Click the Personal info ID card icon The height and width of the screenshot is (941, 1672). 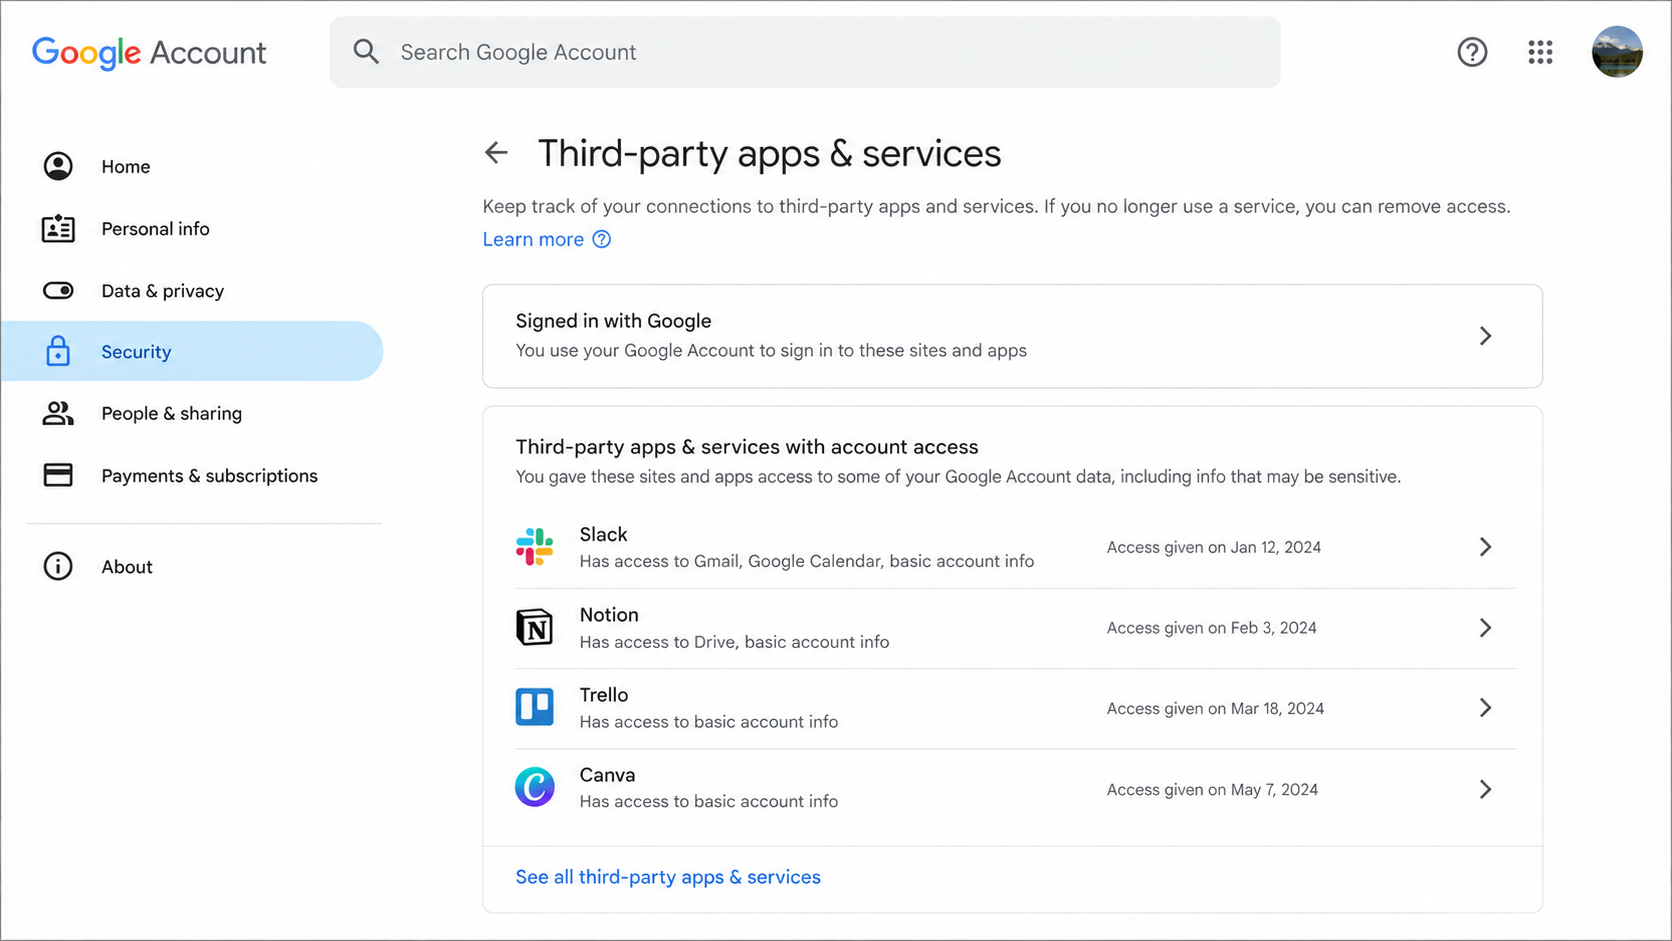[x=58, y=229]
